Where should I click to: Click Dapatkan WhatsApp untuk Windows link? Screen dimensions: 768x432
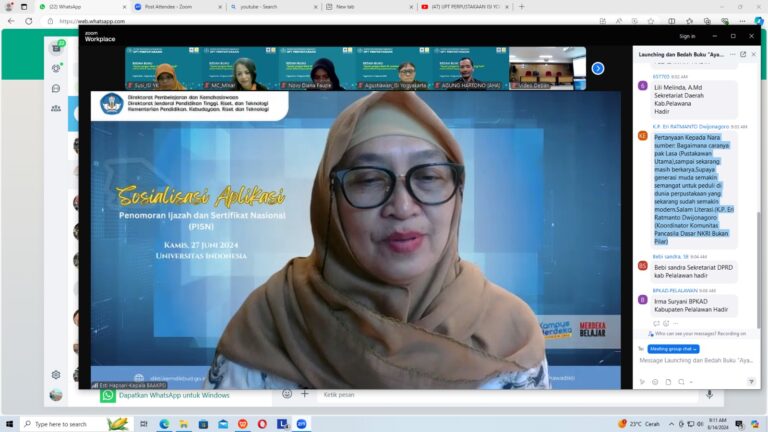point(173,395)
